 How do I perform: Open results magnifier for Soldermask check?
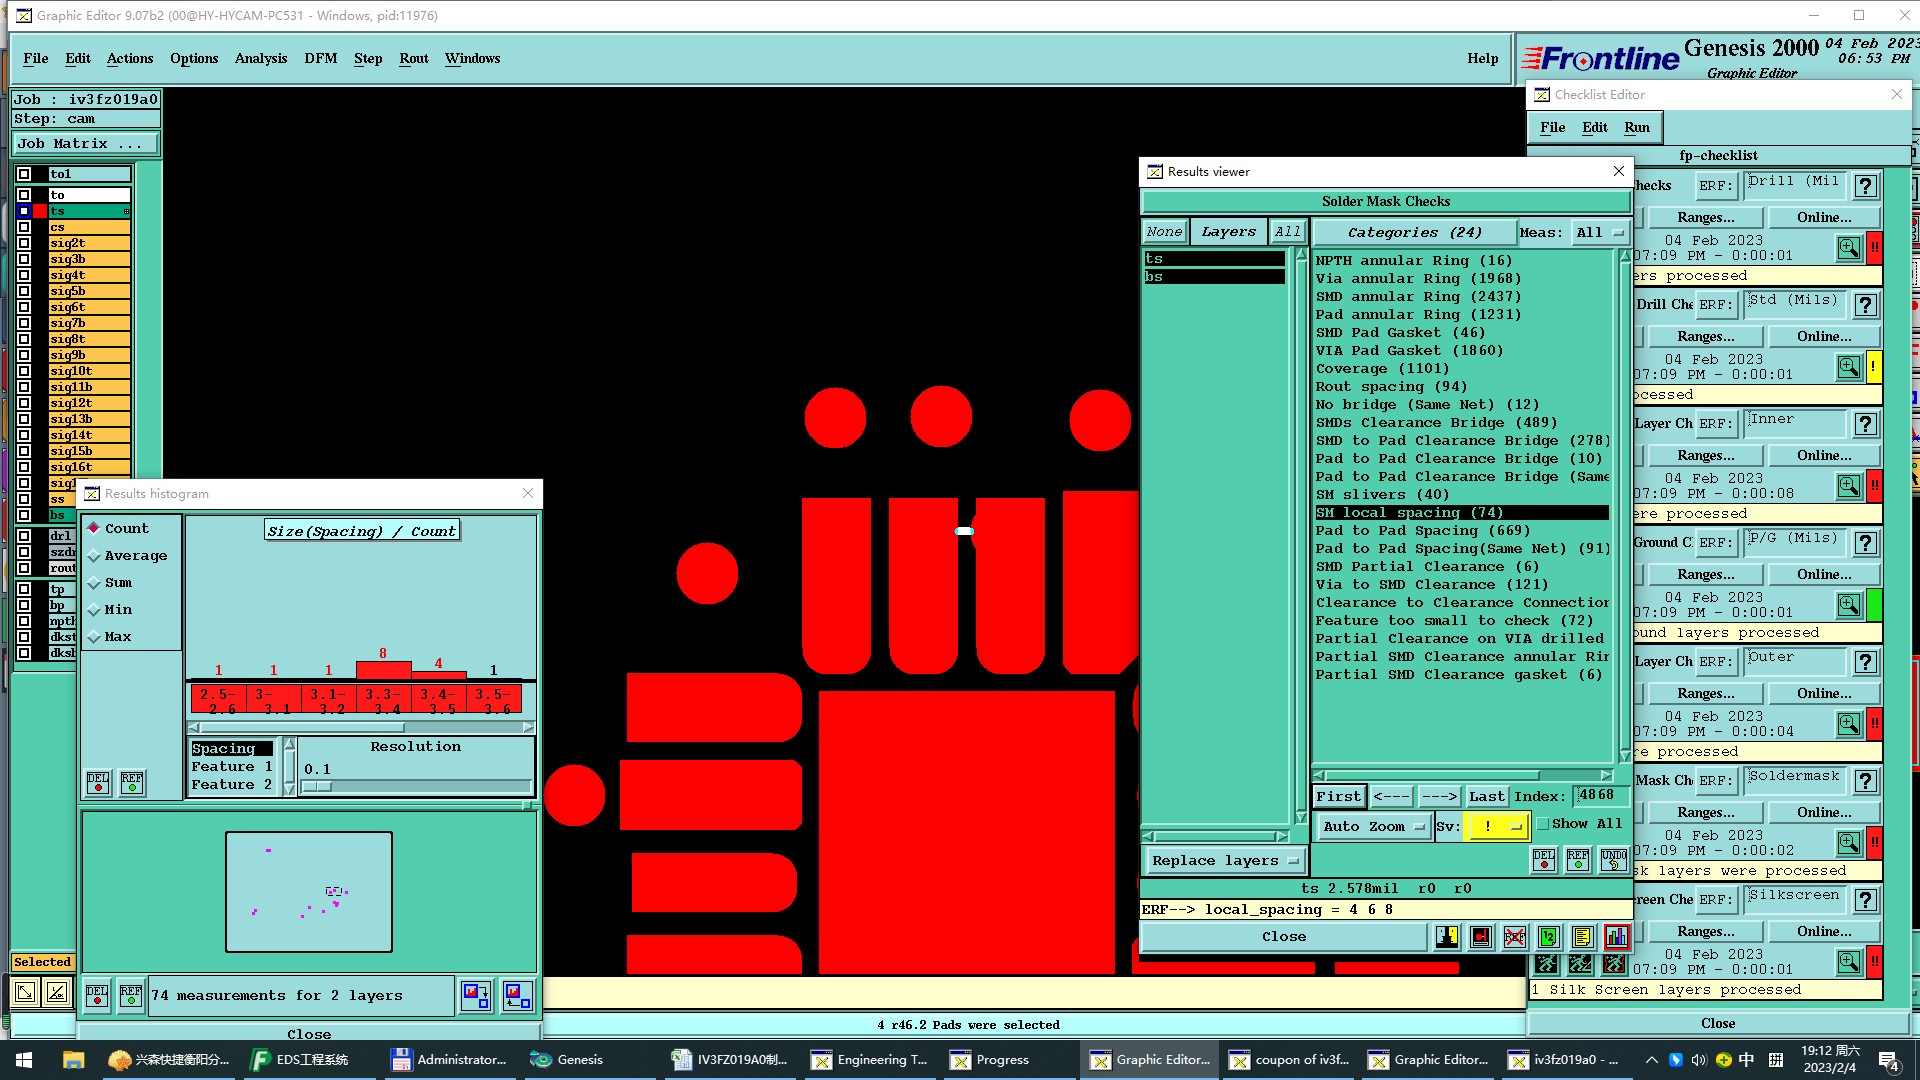1849,843
